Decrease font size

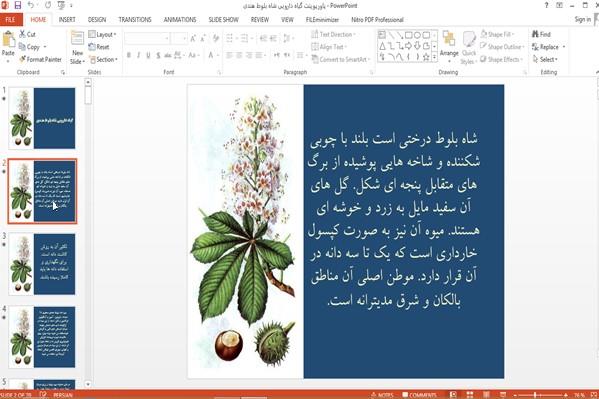tap(203, 38)
